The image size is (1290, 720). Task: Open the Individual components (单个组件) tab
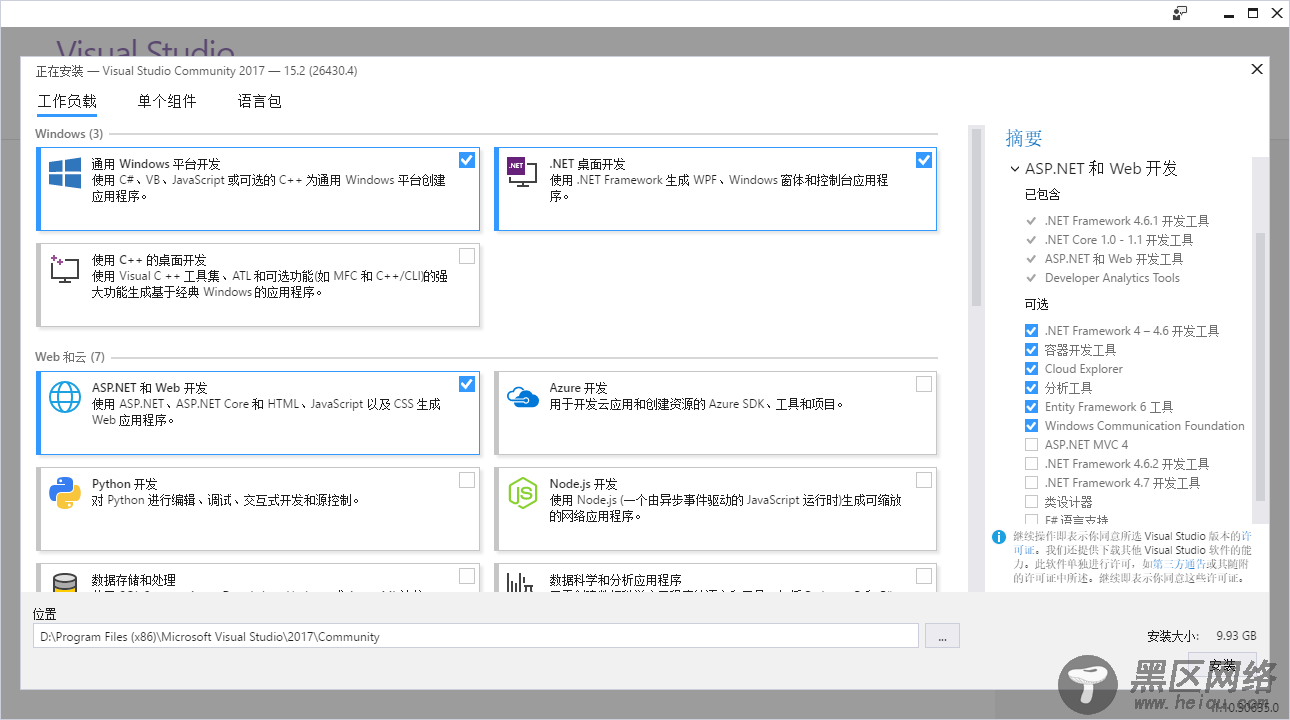[167, 101]
